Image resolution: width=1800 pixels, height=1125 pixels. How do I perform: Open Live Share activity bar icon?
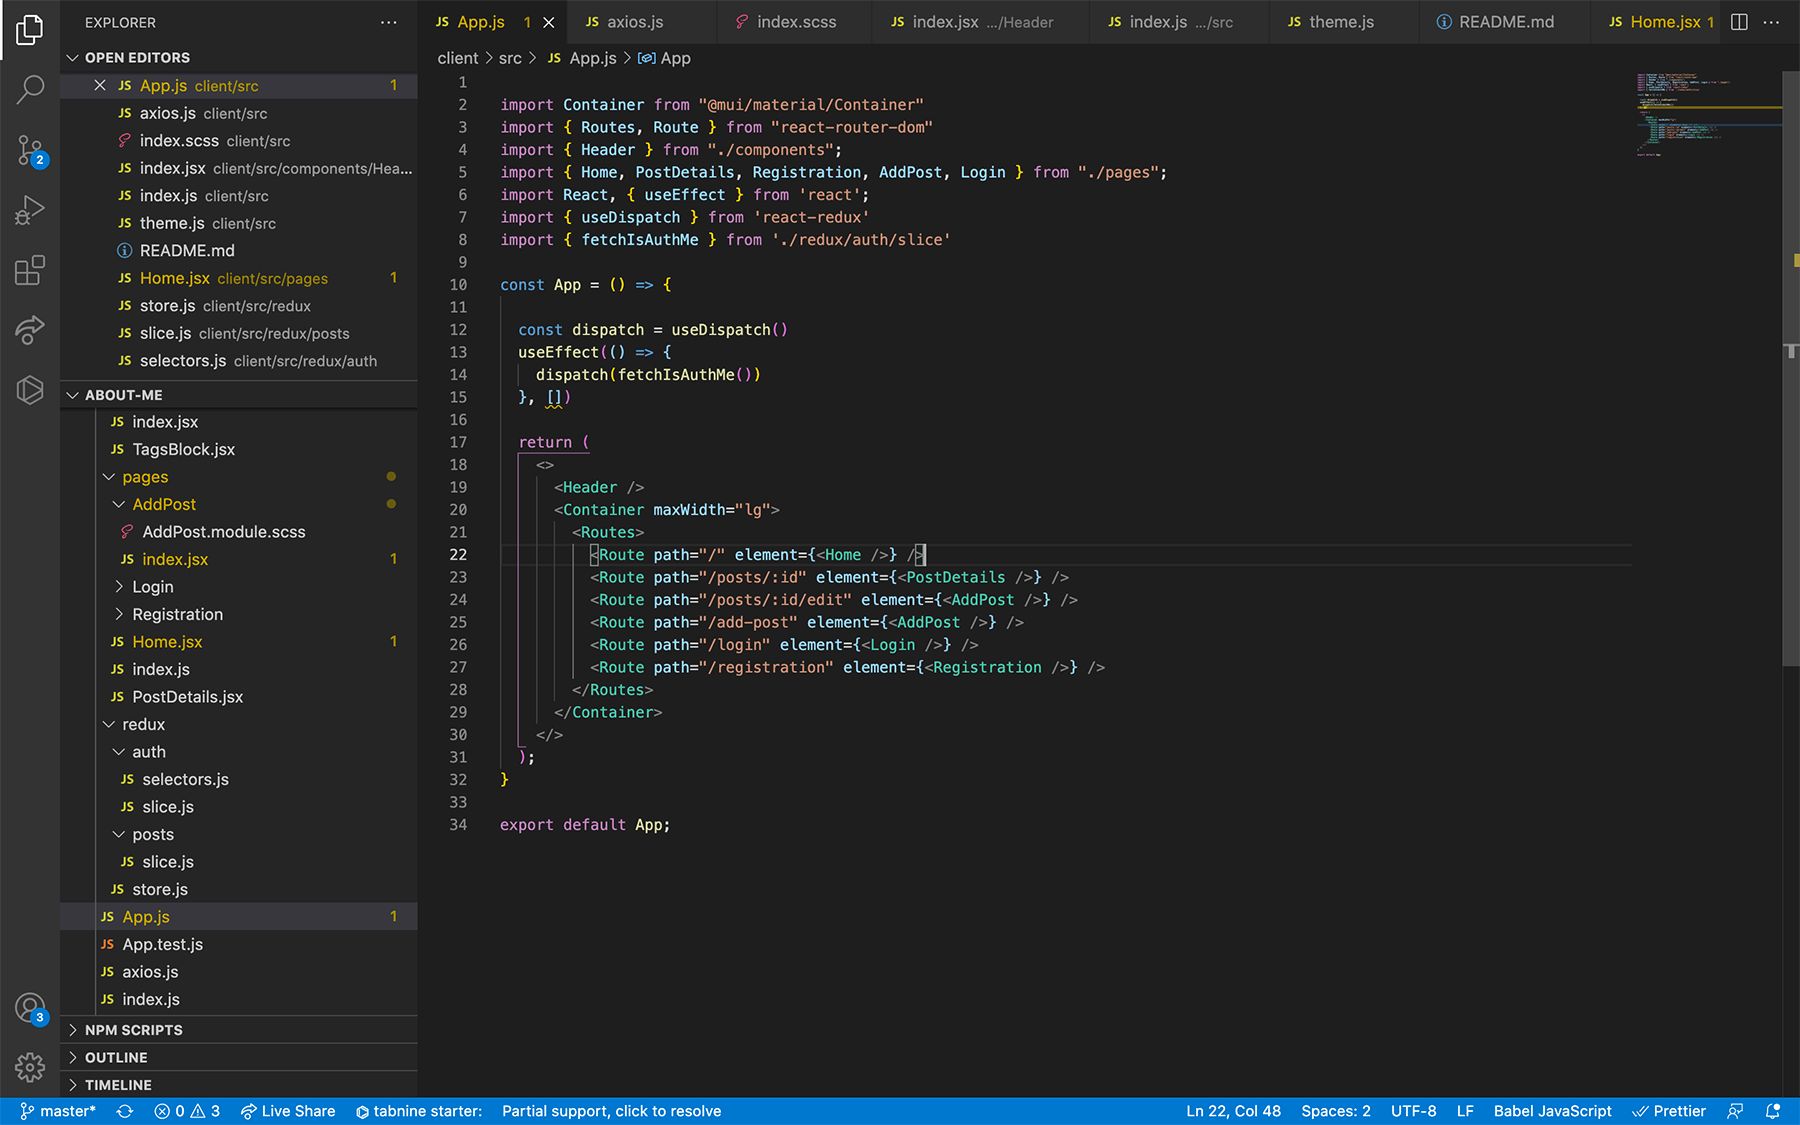click(x=30, y=330)
